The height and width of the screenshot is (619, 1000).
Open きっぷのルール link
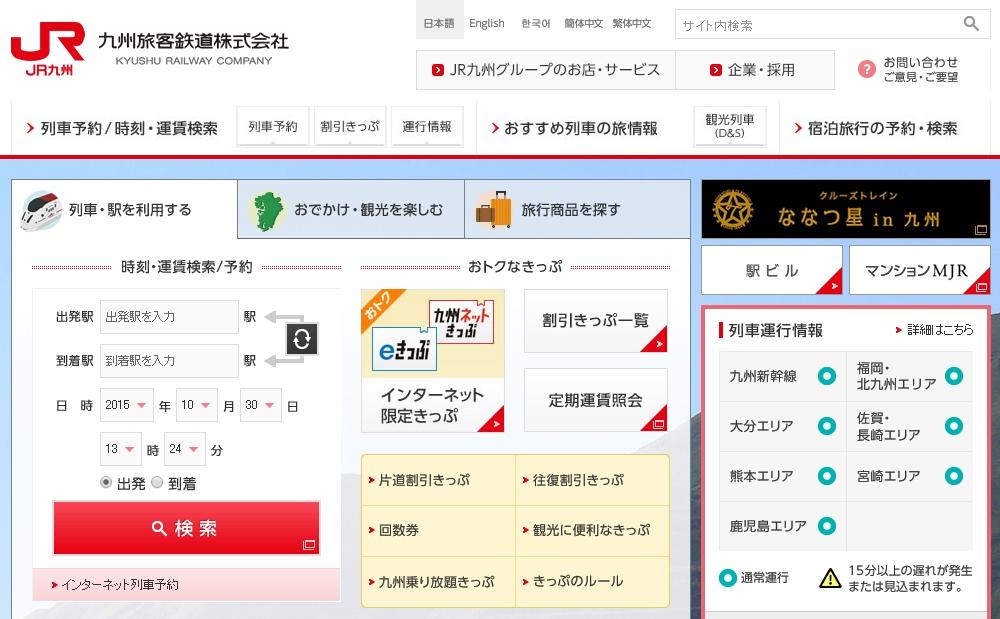(x=572, y=581)
